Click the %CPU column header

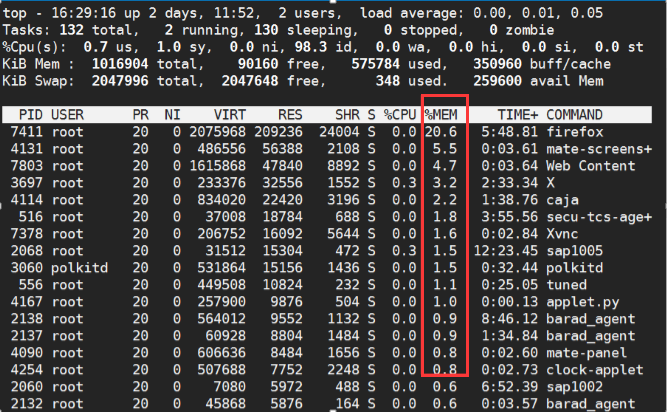[400, 115]
